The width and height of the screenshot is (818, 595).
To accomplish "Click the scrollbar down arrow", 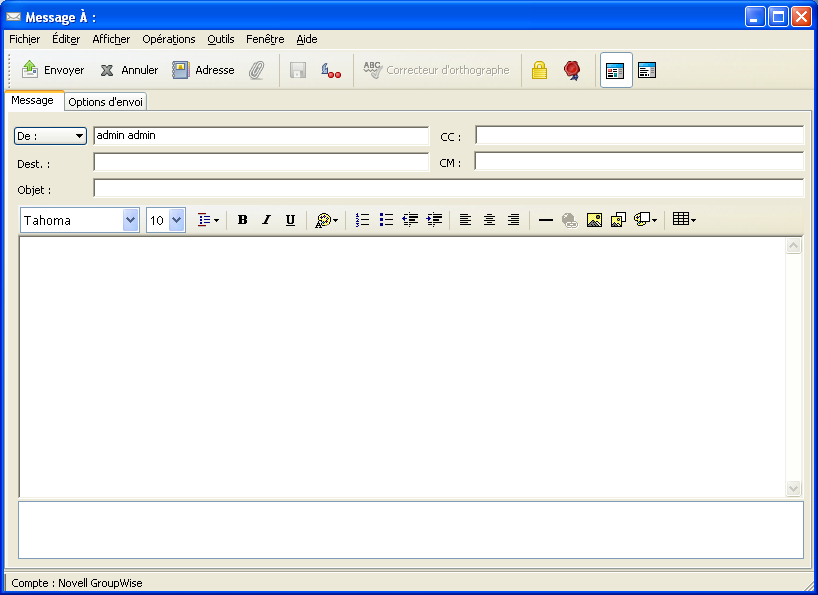I will (793, 489).
